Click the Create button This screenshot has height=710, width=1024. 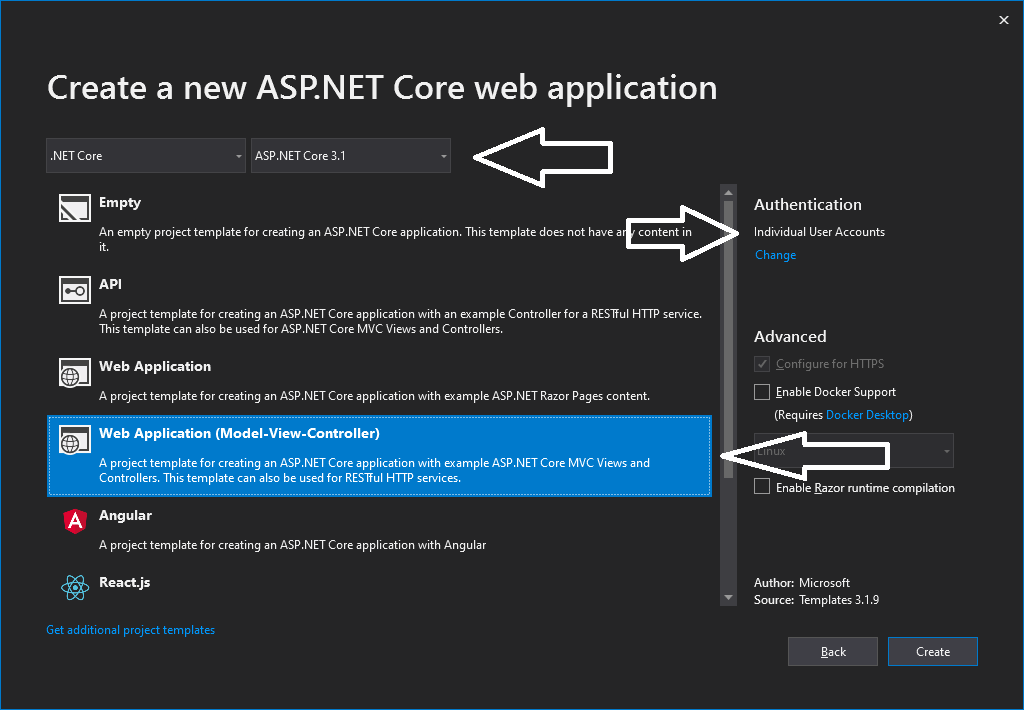(x=933, y=651)
